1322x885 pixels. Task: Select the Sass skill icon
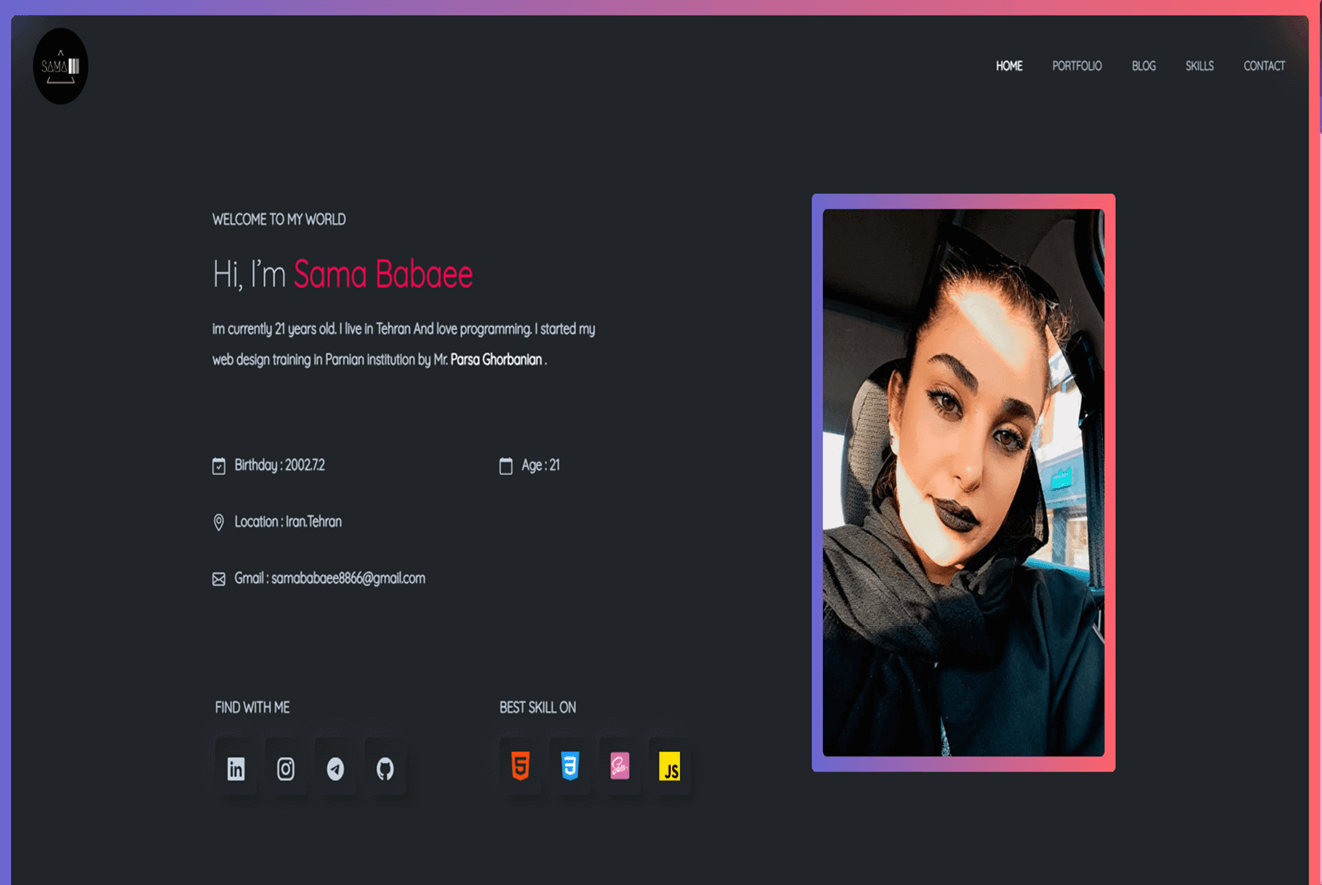coord(620,766)
